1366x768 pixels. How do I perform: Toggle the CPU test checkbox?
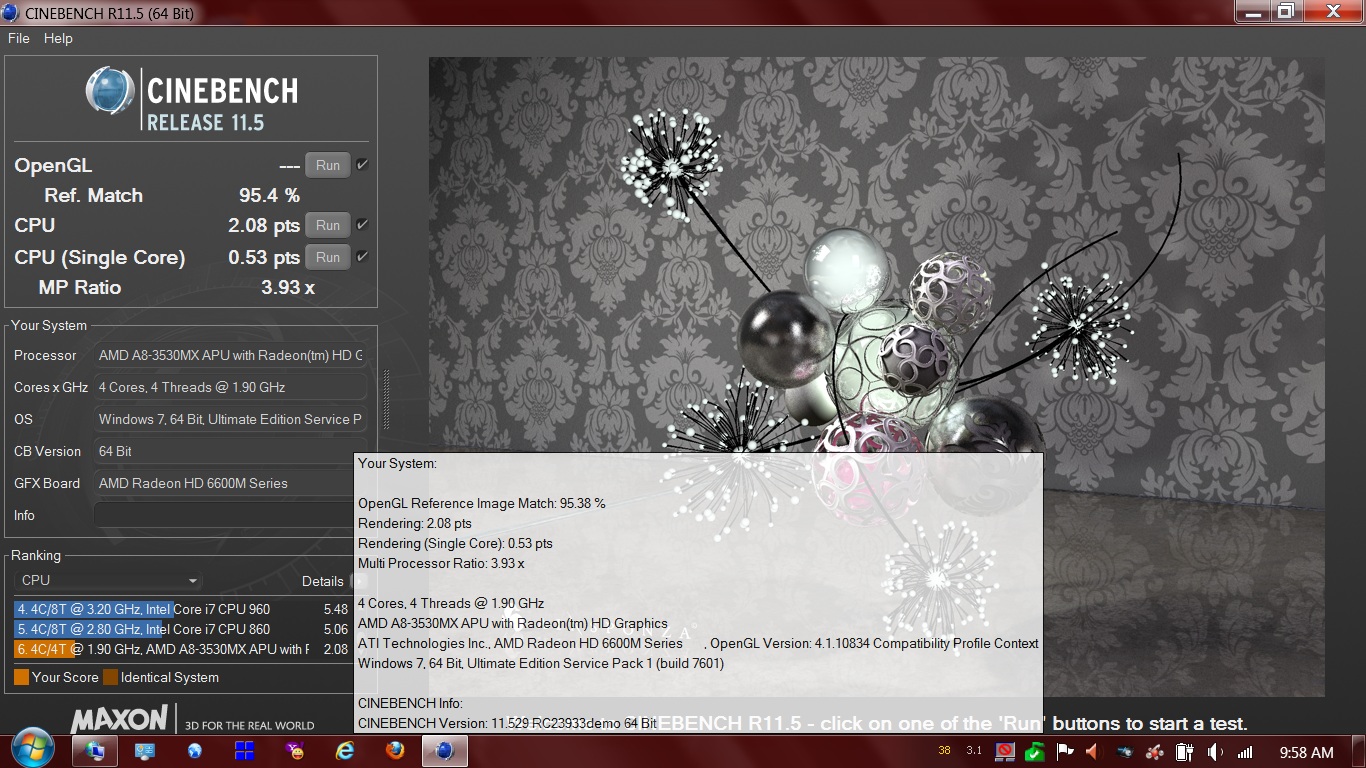pos(362,225)
